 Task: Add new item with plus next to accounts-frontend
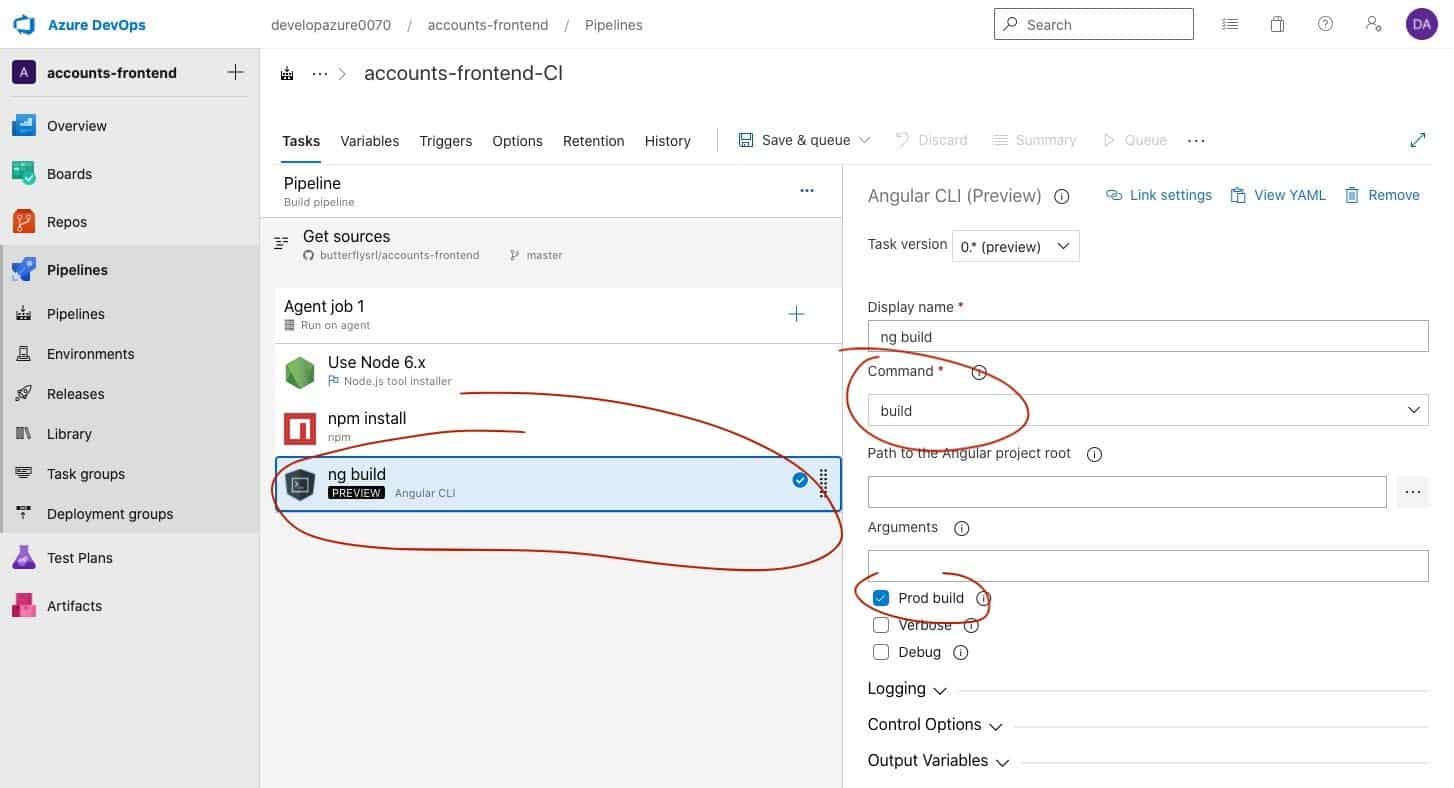point(235,72)
